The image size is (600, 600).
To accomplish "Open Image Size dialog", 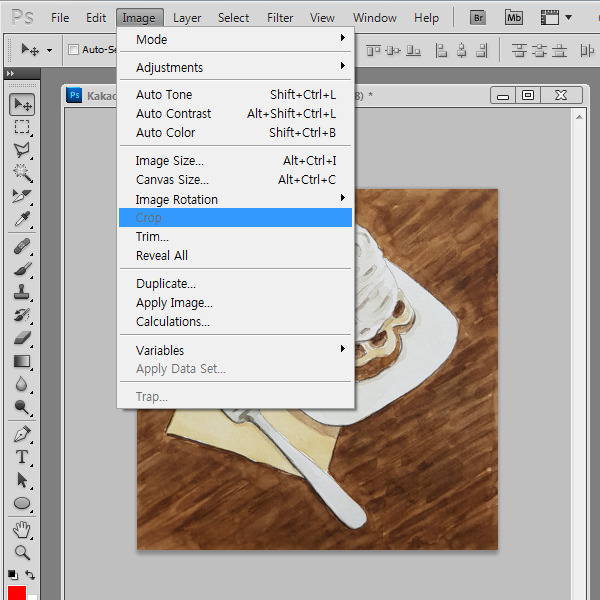I will 235,161.
